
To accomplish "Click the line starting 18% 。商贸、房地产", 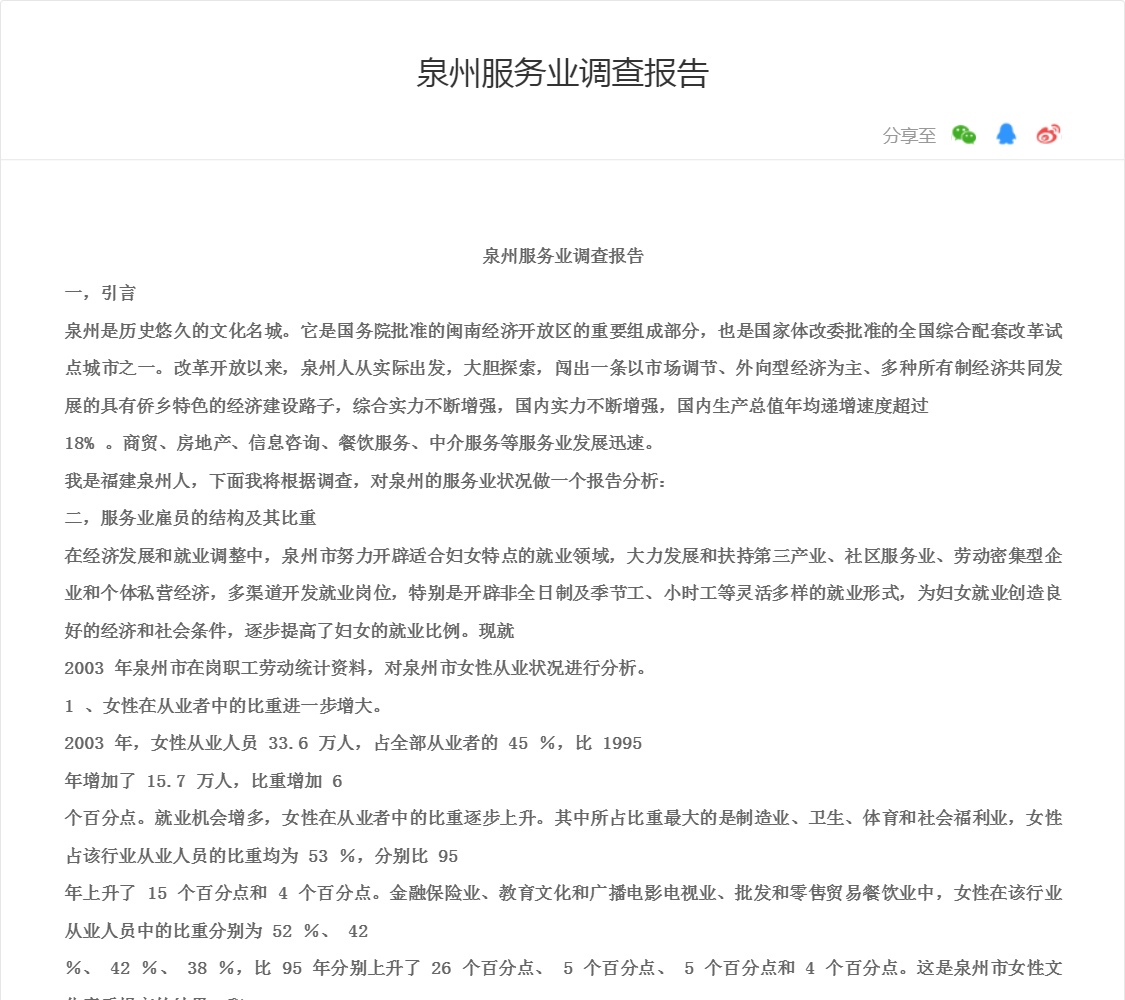I will (x=360, y=443).
